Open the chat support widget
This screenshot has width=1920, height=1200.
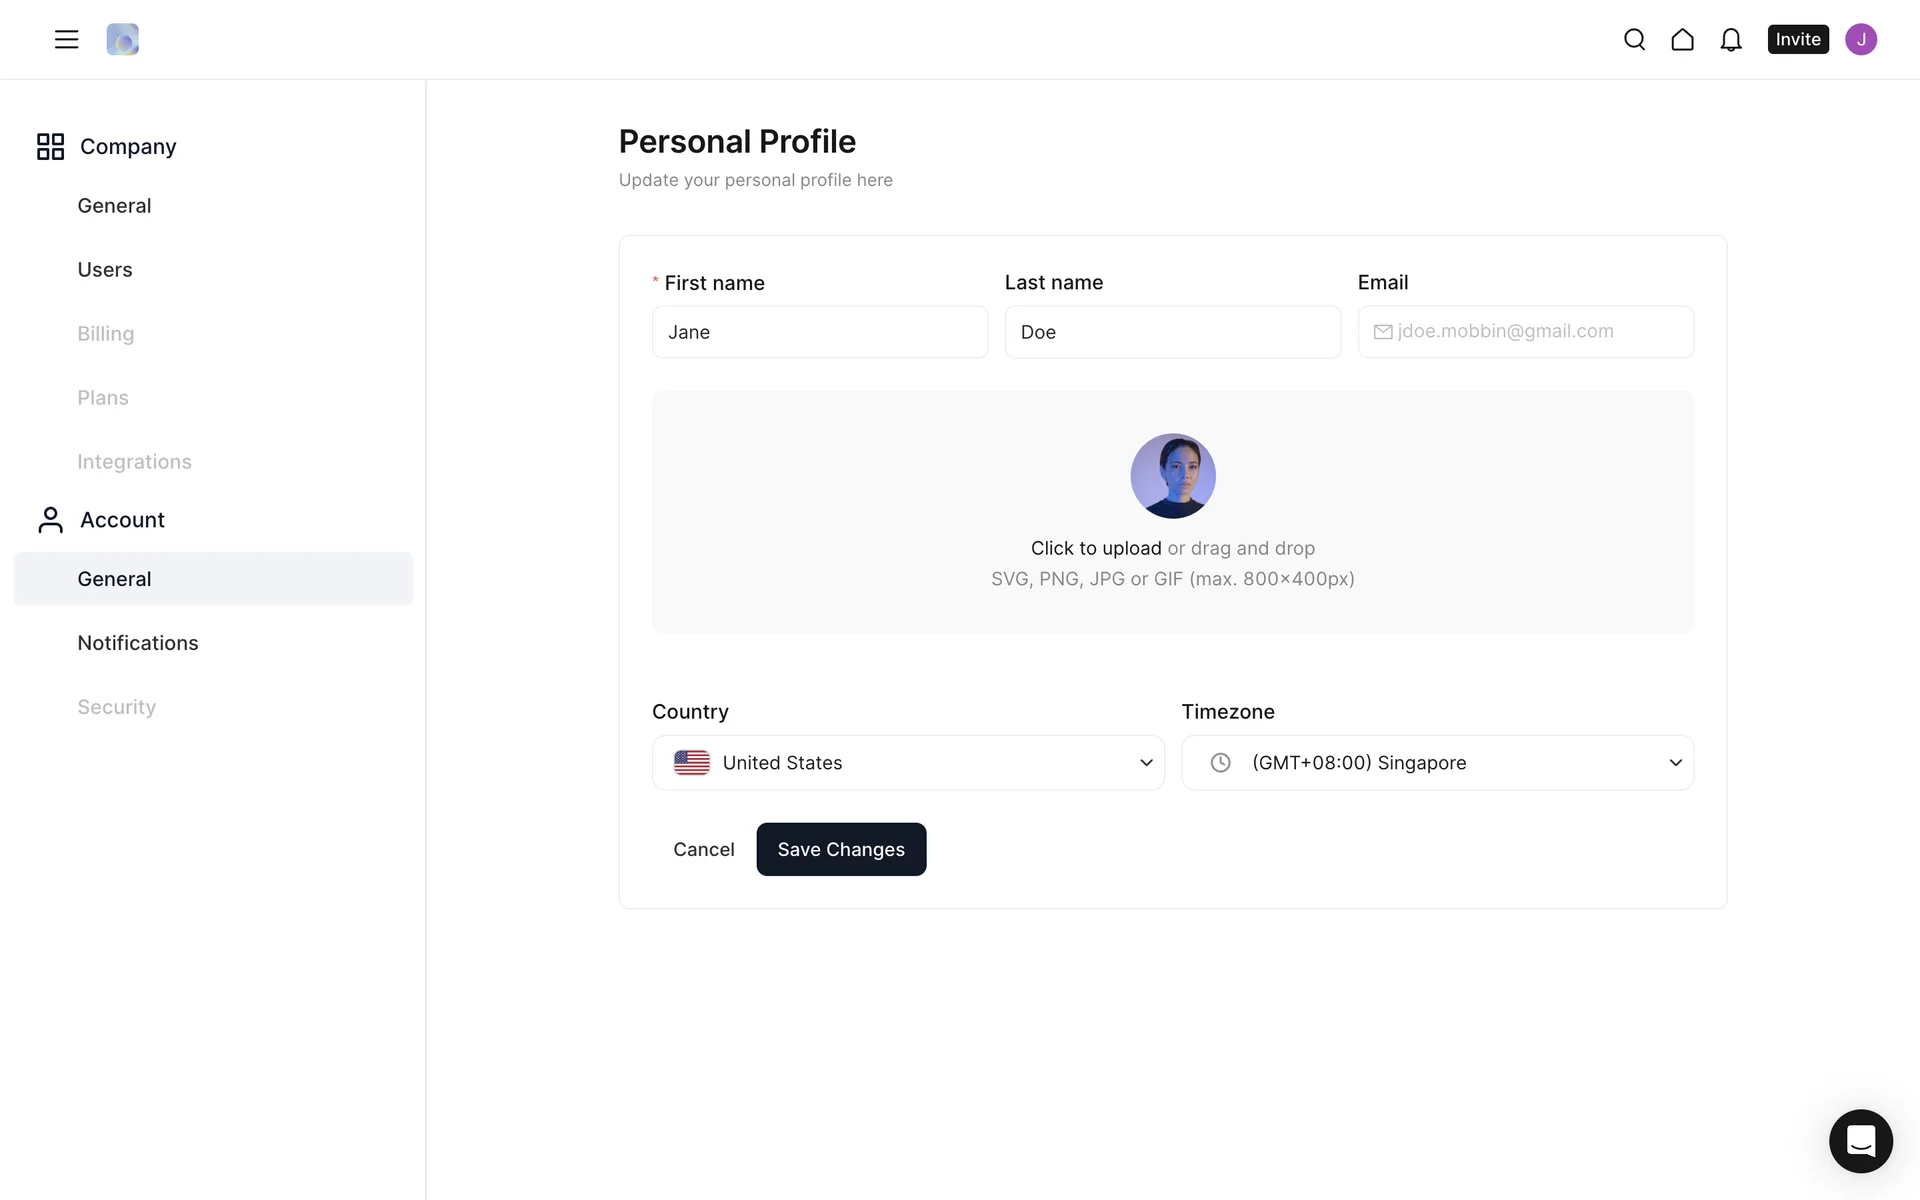[1860, 1140]
